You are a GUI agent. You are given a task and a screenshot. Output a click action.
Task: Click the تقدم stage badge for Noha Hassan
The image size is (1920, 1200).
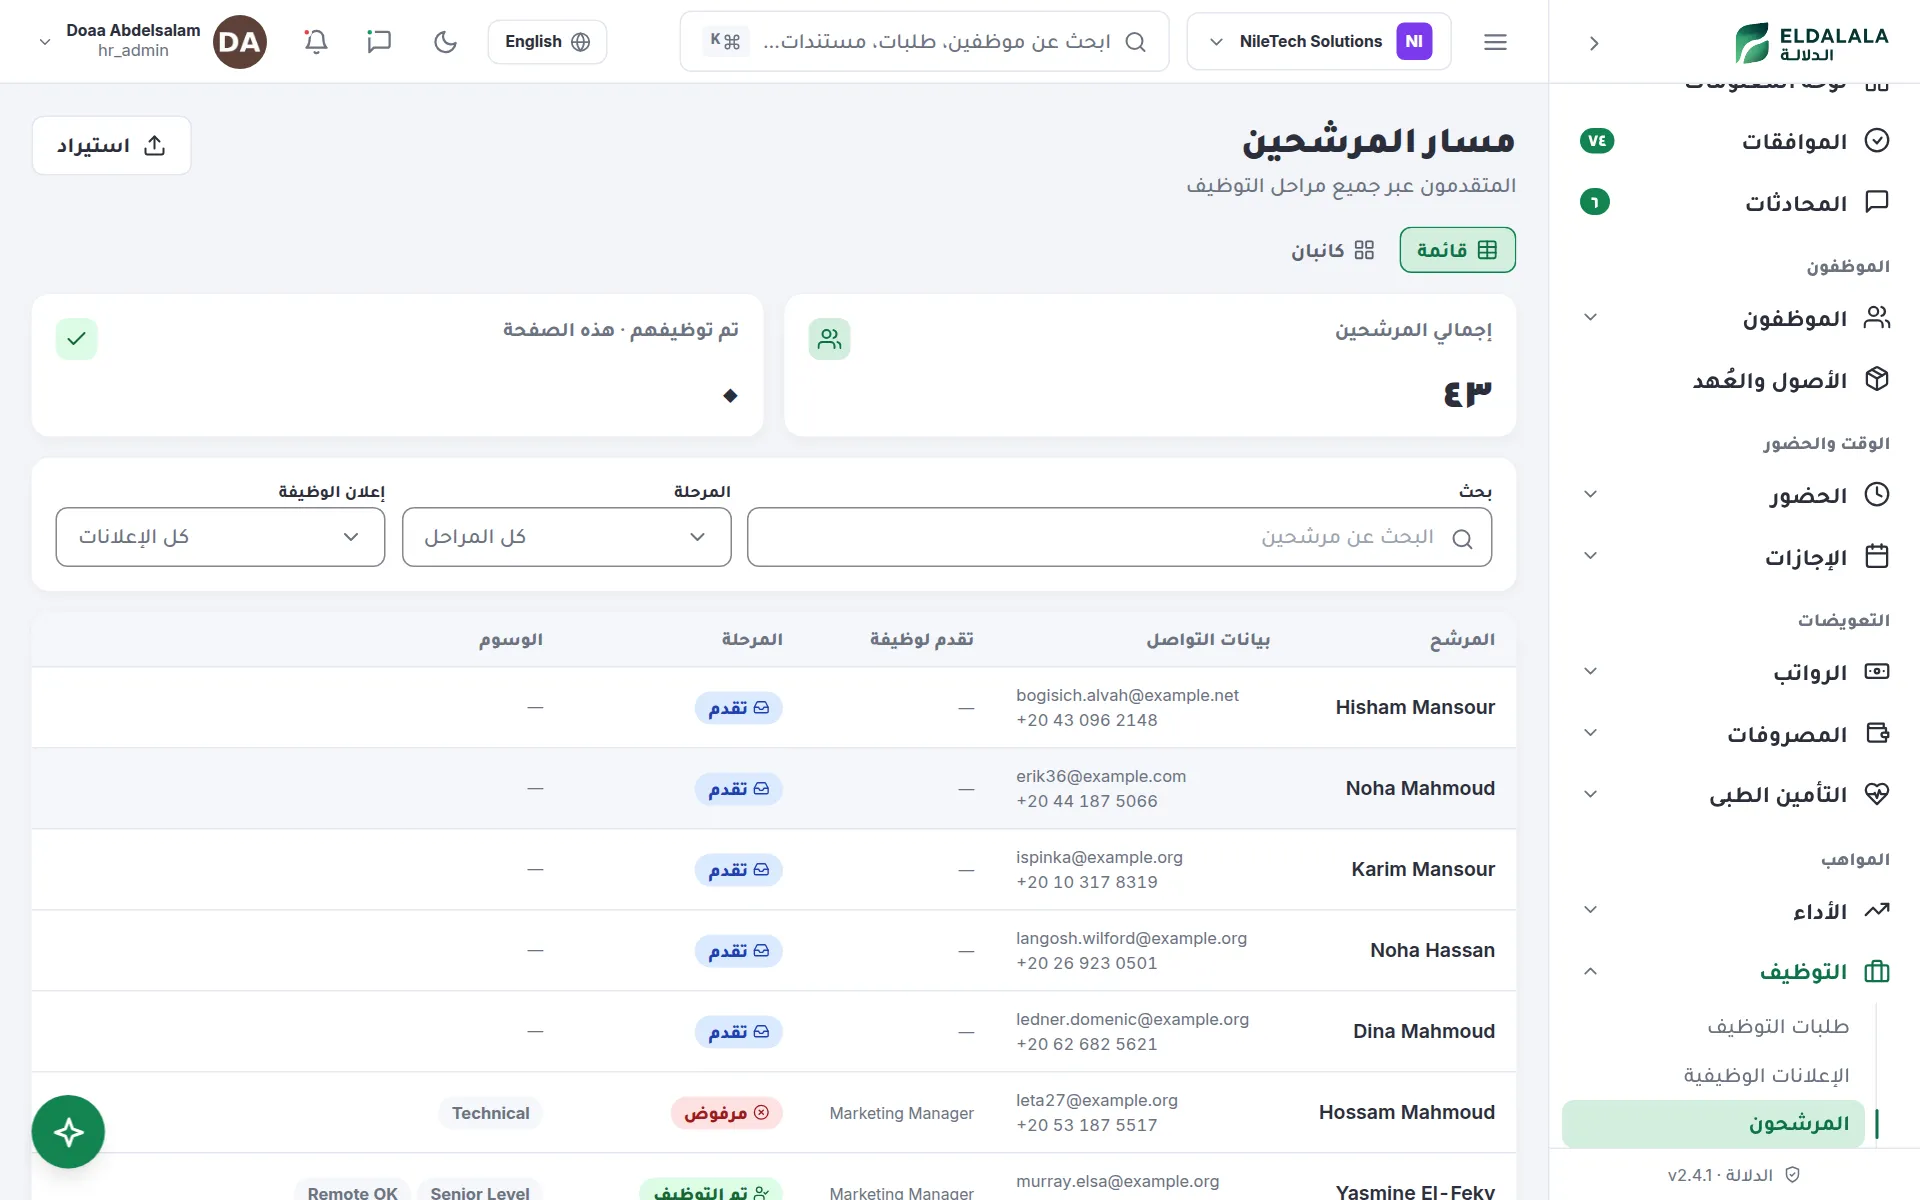739,951
